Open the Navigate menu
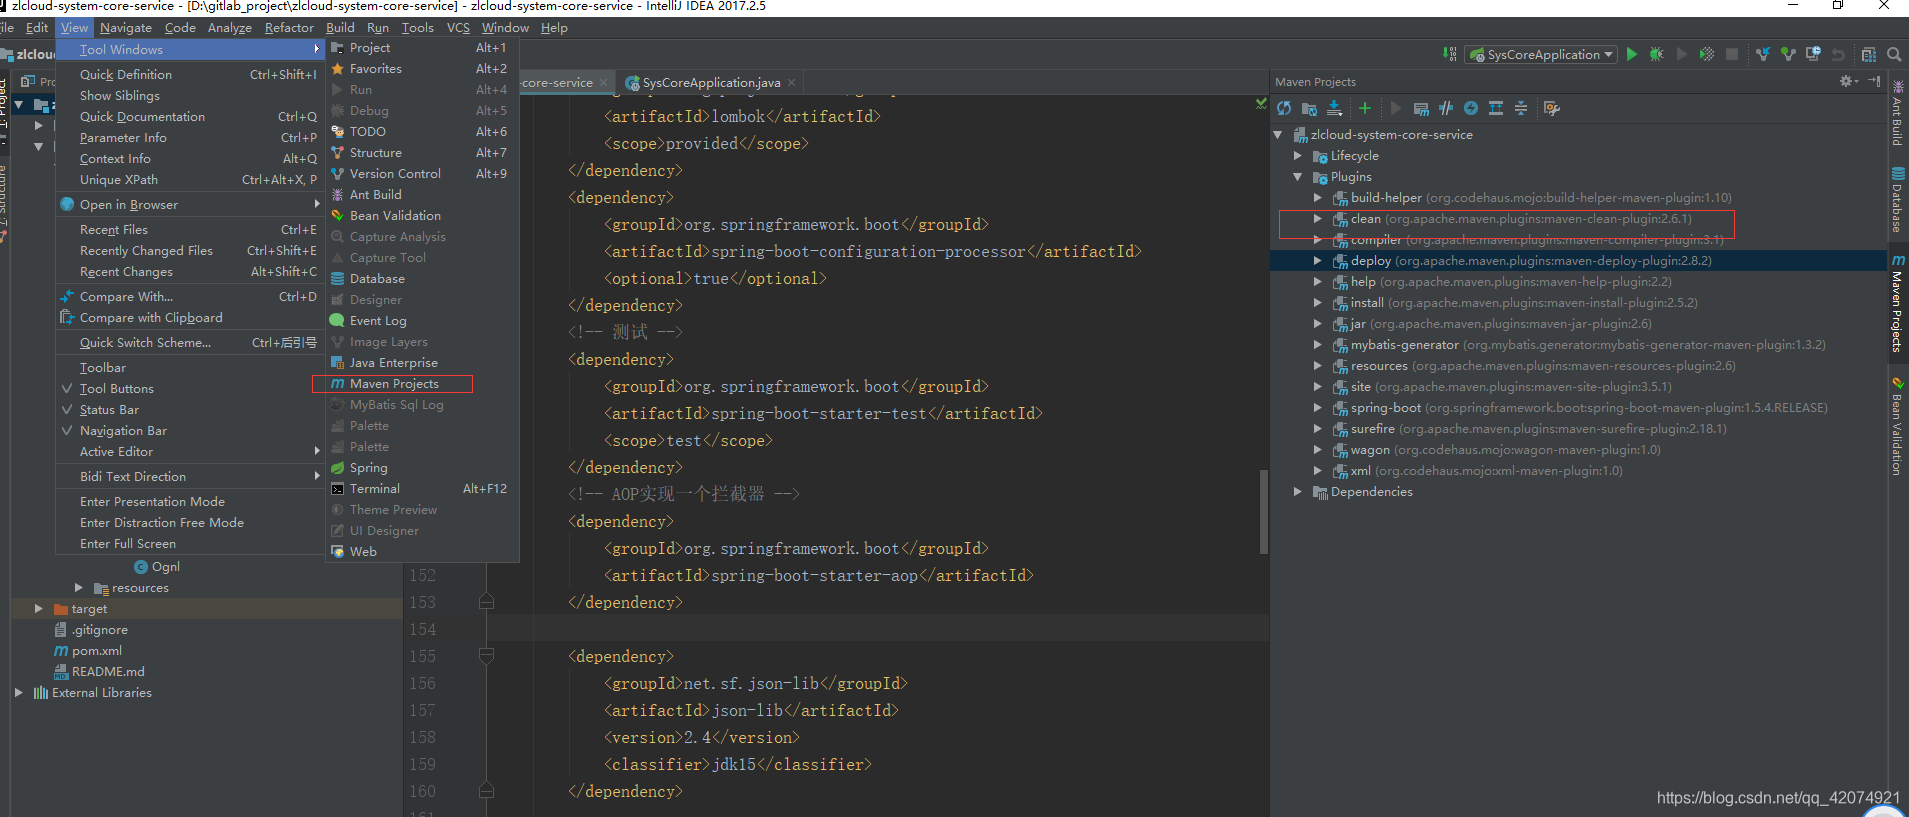The width and height of the screenshot is (1909, 817). [126, 27]
